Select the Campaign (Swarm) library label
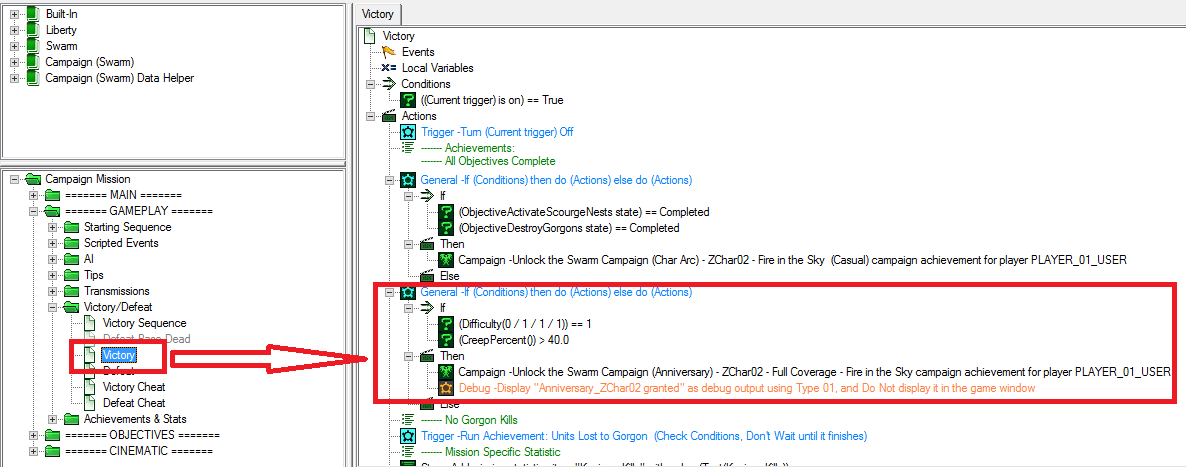 tap(90, 61)
